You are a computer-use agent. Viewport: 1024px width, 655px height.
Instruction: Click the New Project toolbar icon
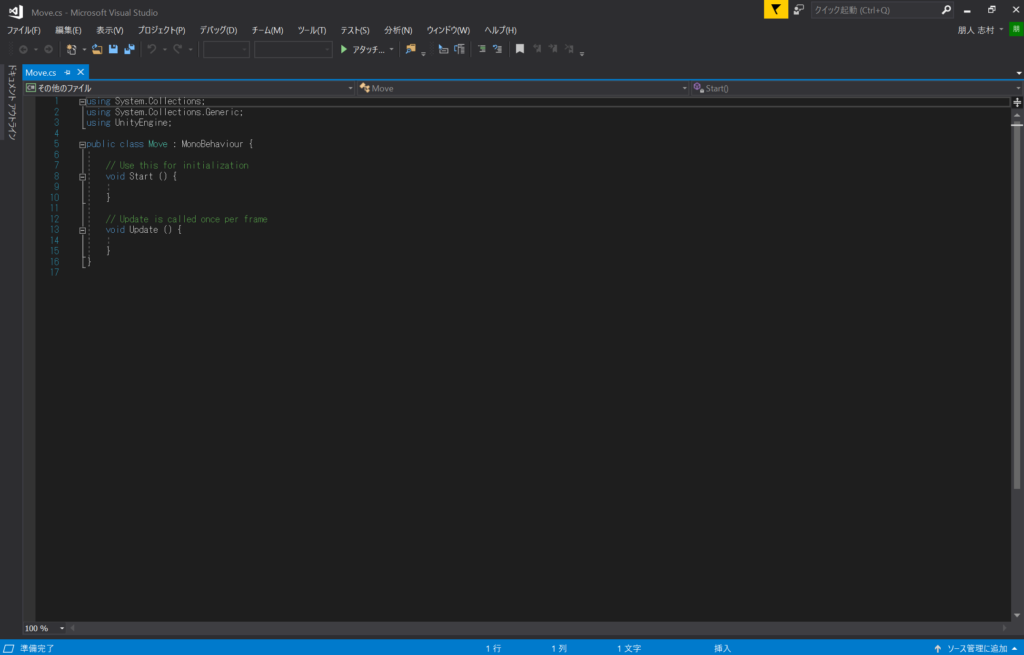click(71, 49)
